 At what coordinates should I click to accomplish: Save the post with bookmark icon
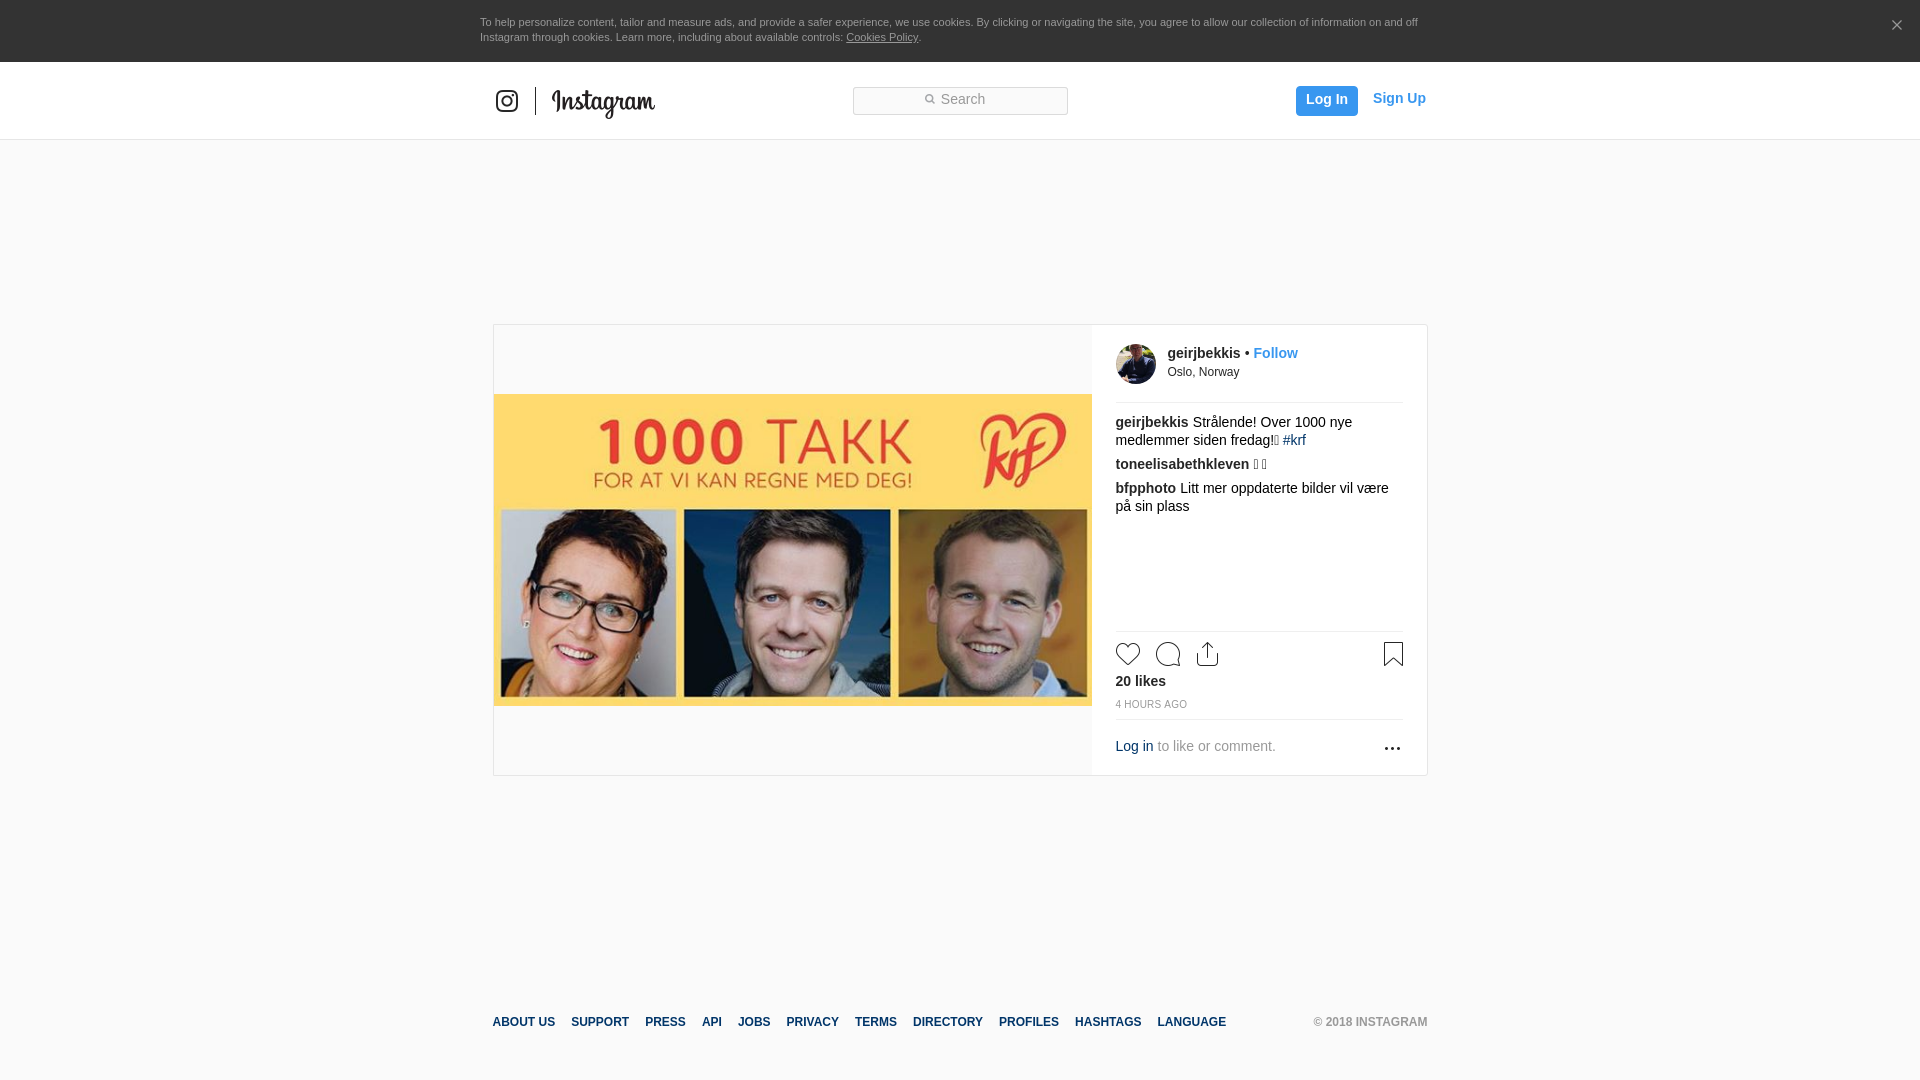[x=1393, y=654]
